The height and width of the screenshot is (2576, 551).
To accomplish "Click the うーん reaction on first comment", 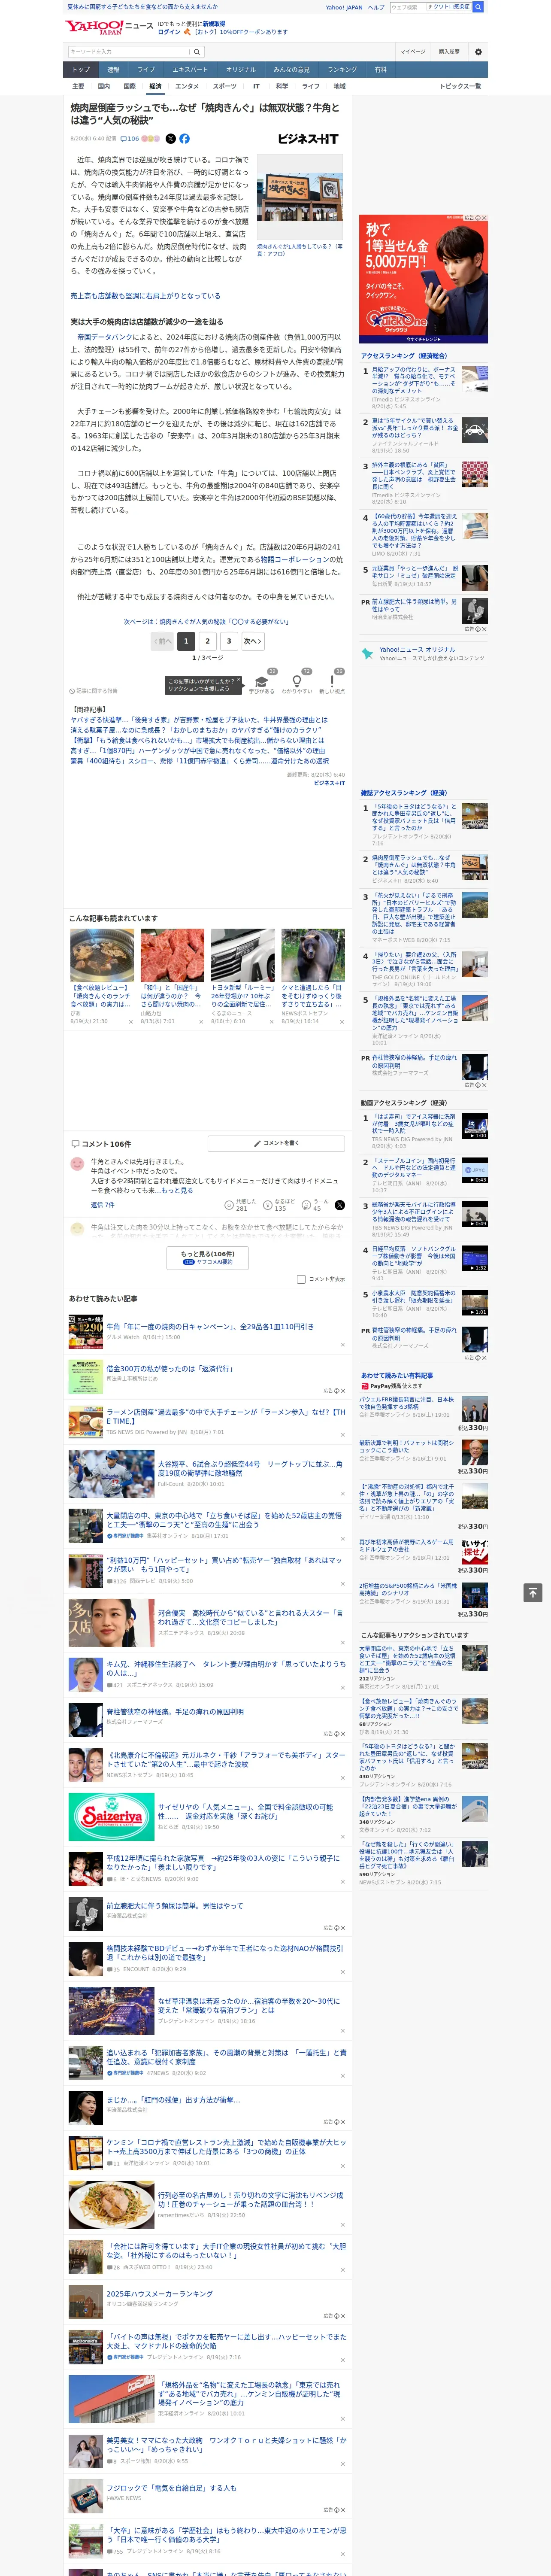I will (315, 1205).
